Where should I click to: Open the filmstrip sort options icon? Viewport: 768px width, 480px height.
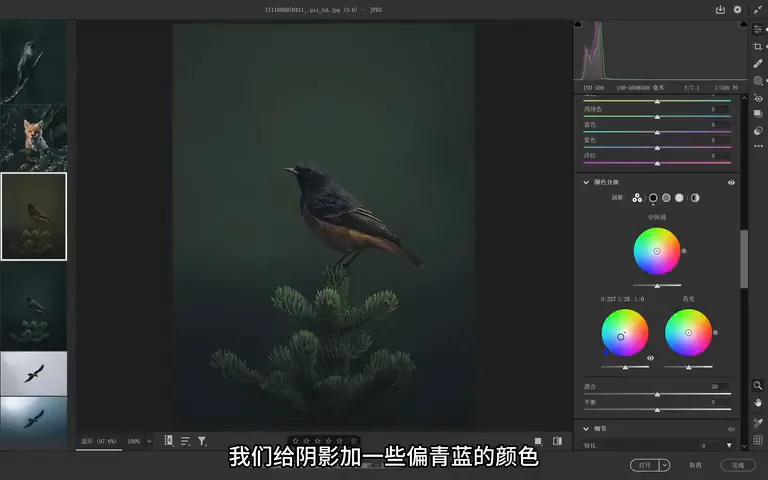coord(185,441)
